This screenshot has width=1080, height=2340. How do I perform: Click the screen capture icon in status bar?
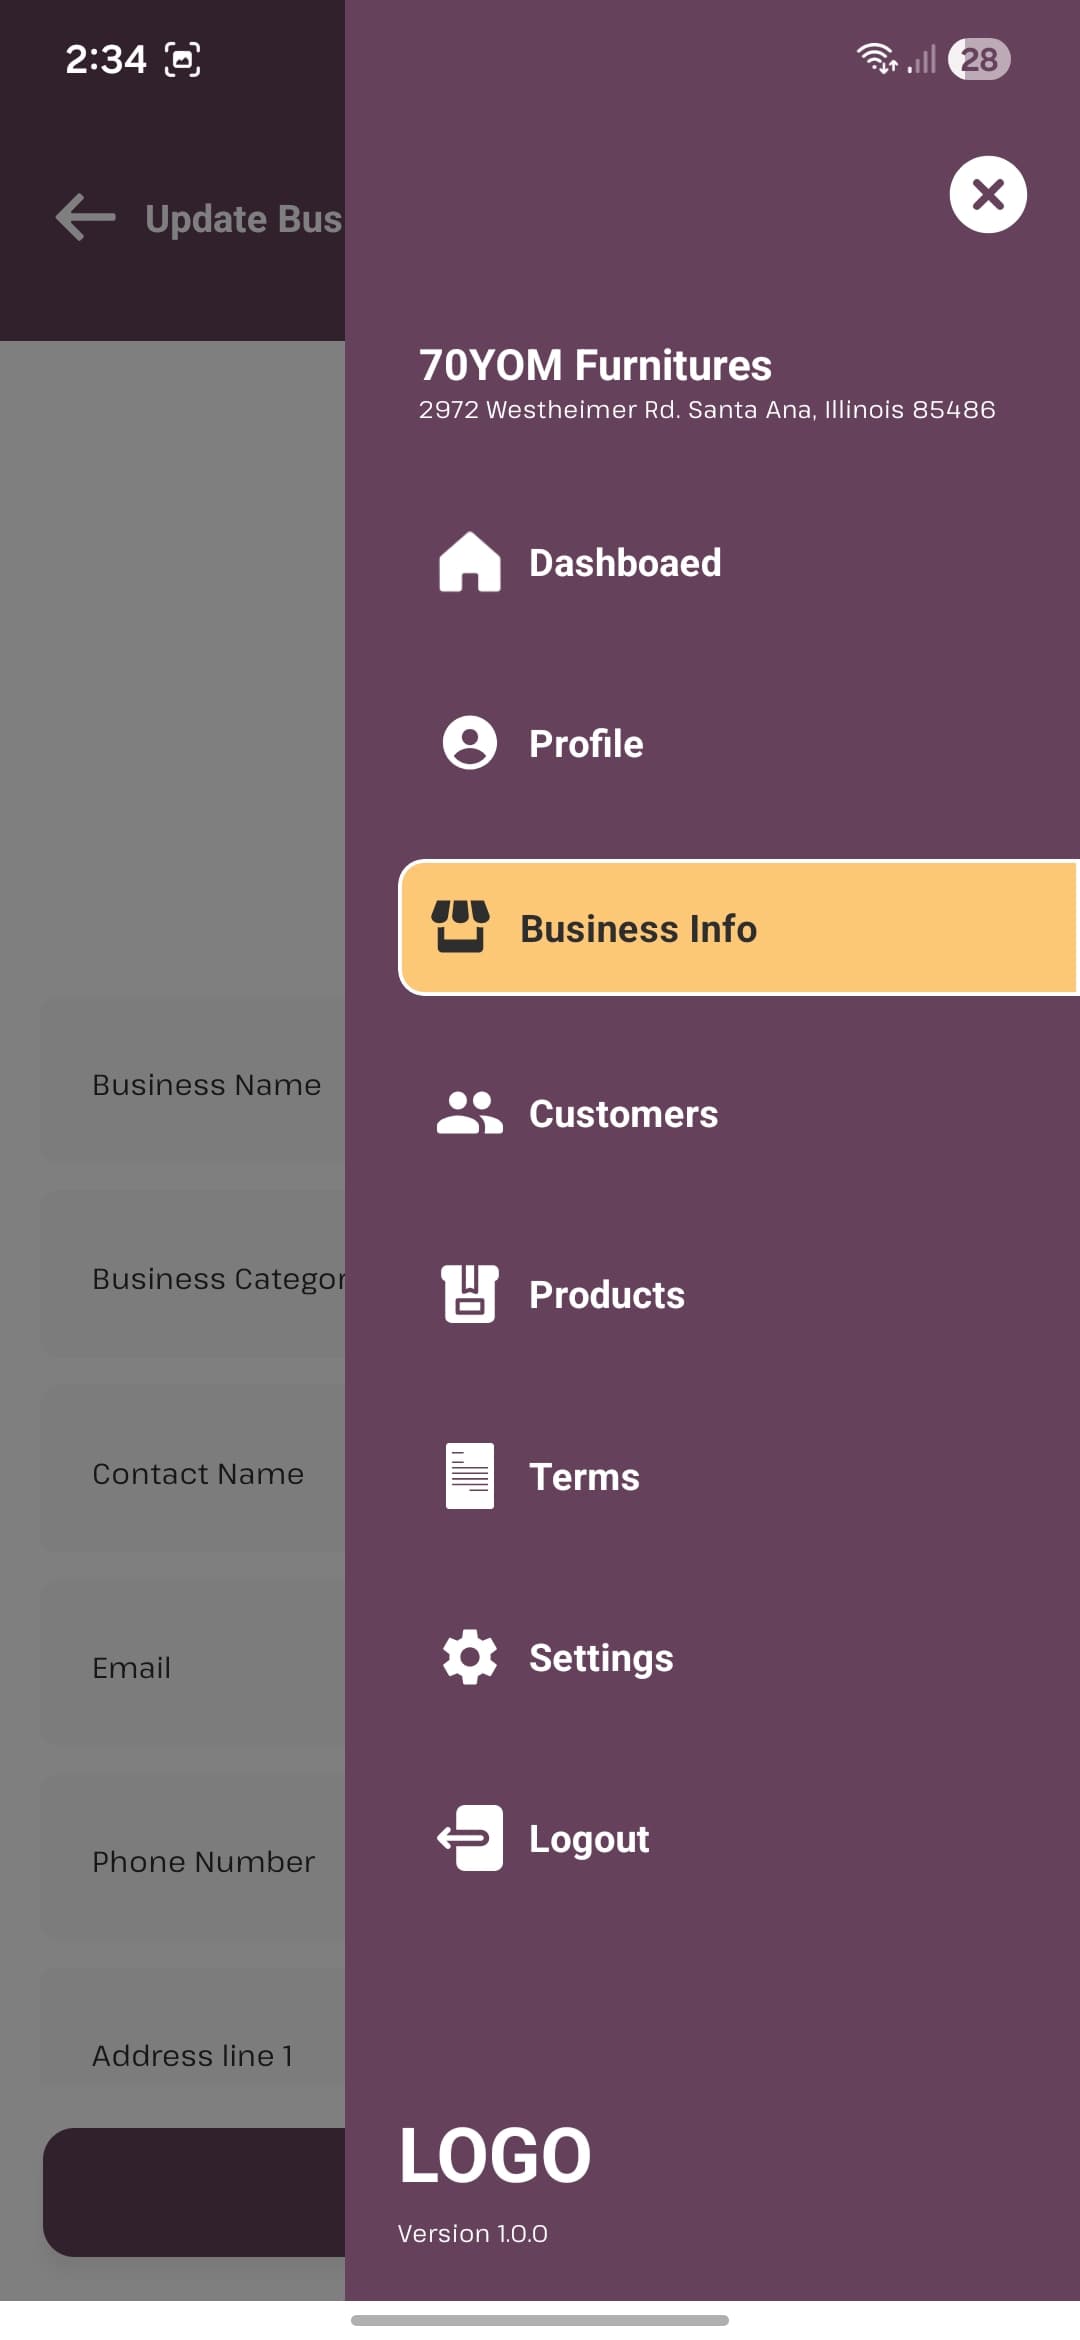[180, 60]
